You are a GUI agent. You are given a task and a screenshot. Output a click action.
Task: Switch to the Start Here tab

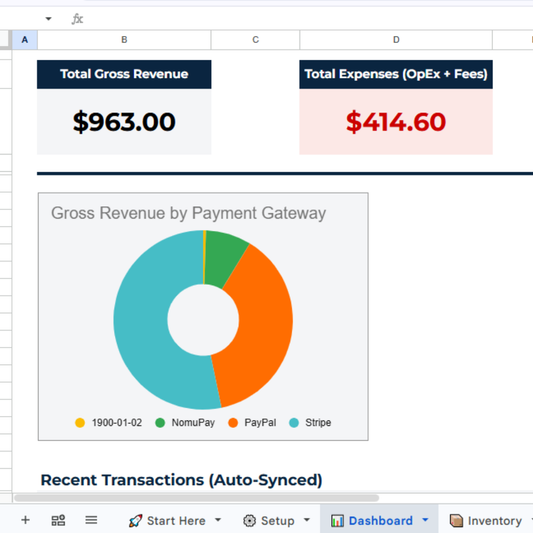pos(167,520)
